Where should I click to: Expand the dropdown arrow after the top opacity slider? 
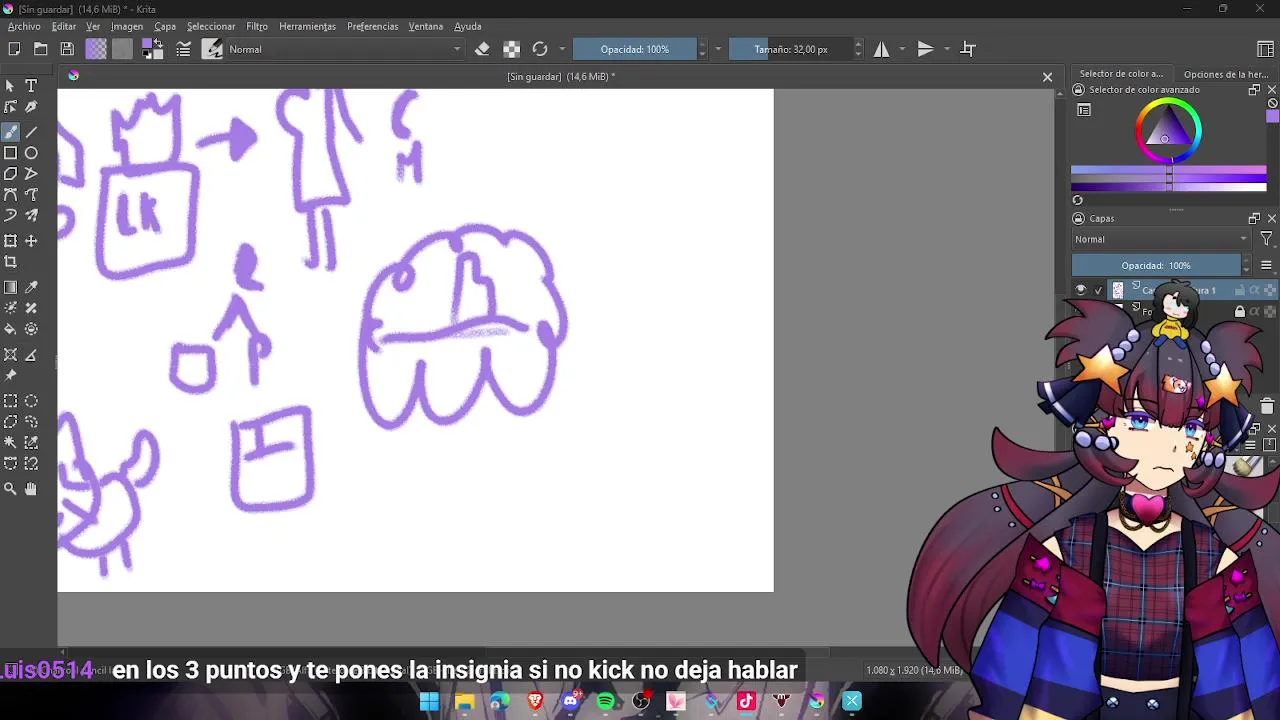[718, 49]
